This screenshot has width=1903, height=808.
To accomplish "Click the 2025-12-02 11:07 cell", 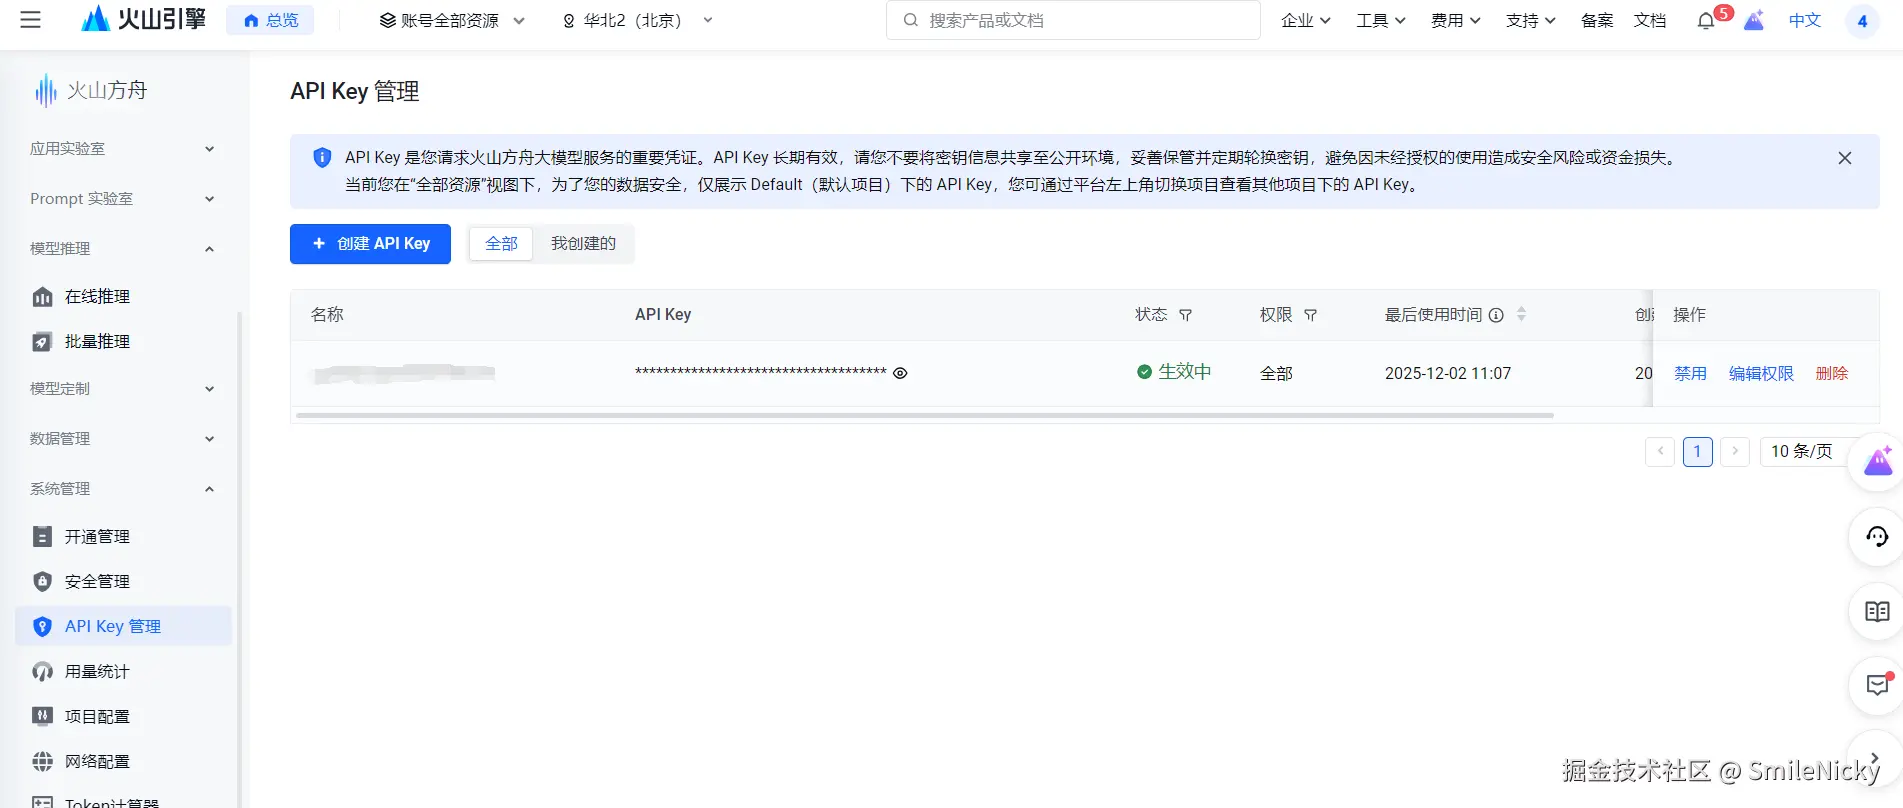I will coord(1447,373).
